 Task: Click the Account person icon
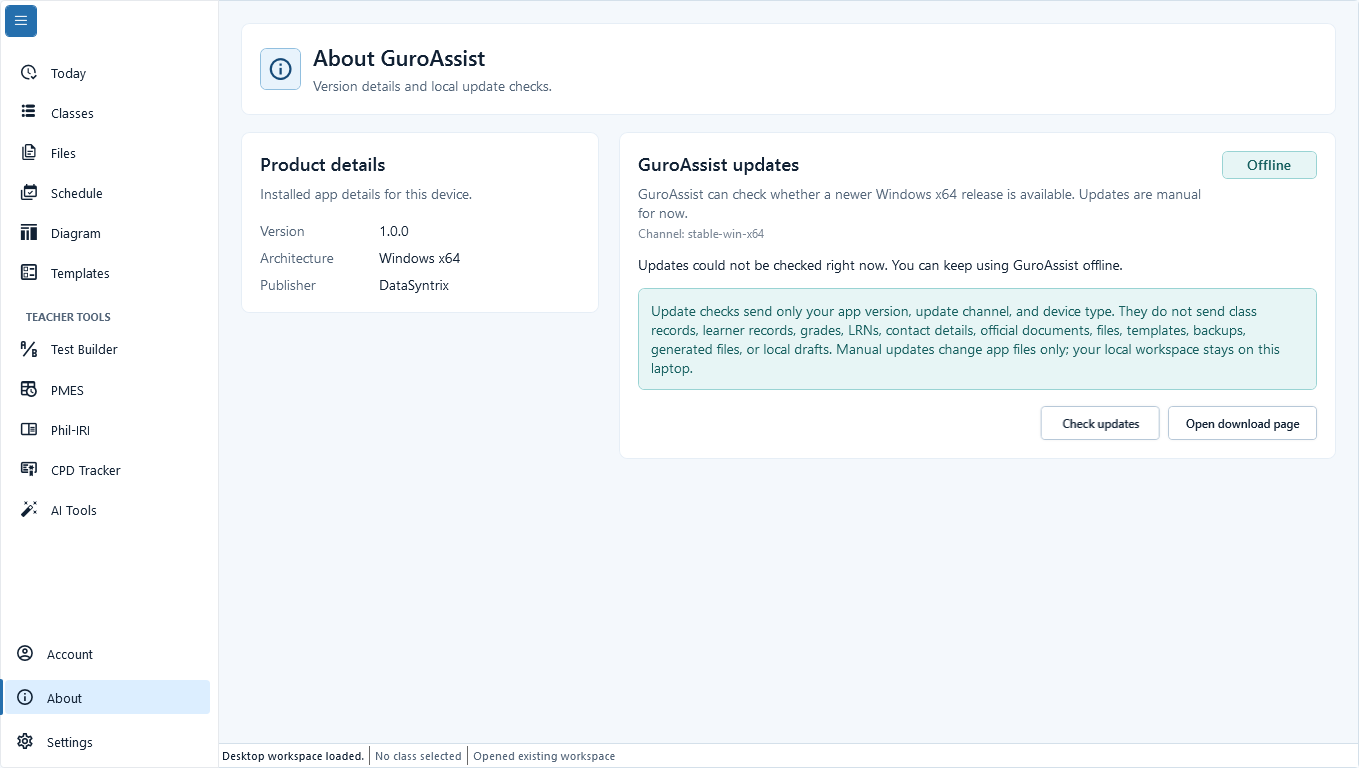[x=25, y=654]
